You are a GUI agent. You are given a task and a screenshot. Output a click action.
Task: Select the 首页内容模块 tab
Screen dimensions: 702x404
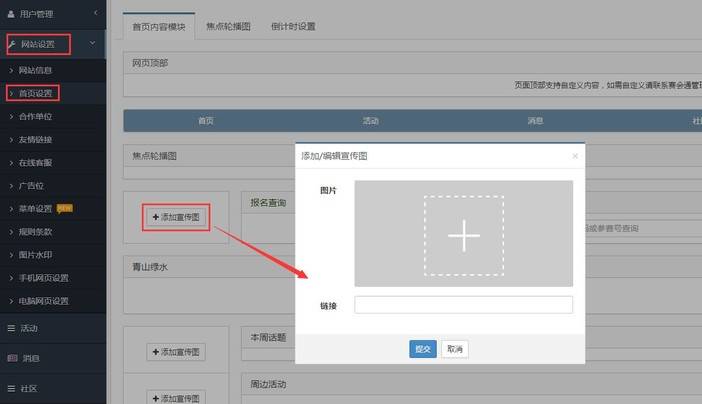click(x=159, y=27)
